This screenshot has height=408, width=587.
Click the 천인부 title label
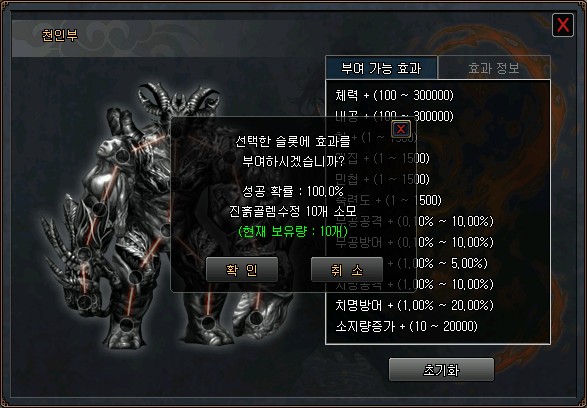60,35
